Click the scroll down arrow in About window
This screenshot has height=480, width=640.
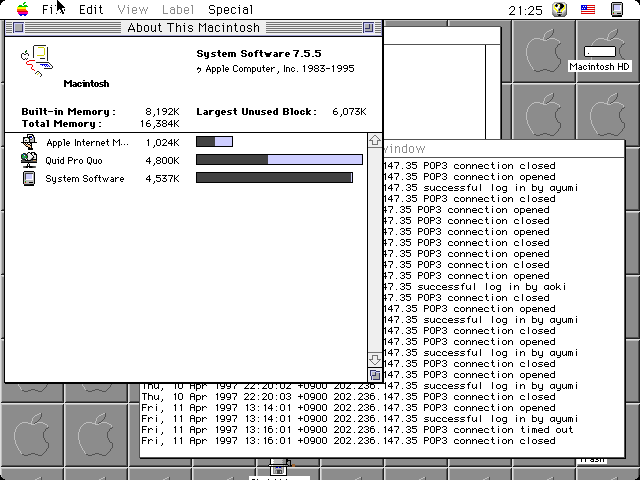pos(375,360)
